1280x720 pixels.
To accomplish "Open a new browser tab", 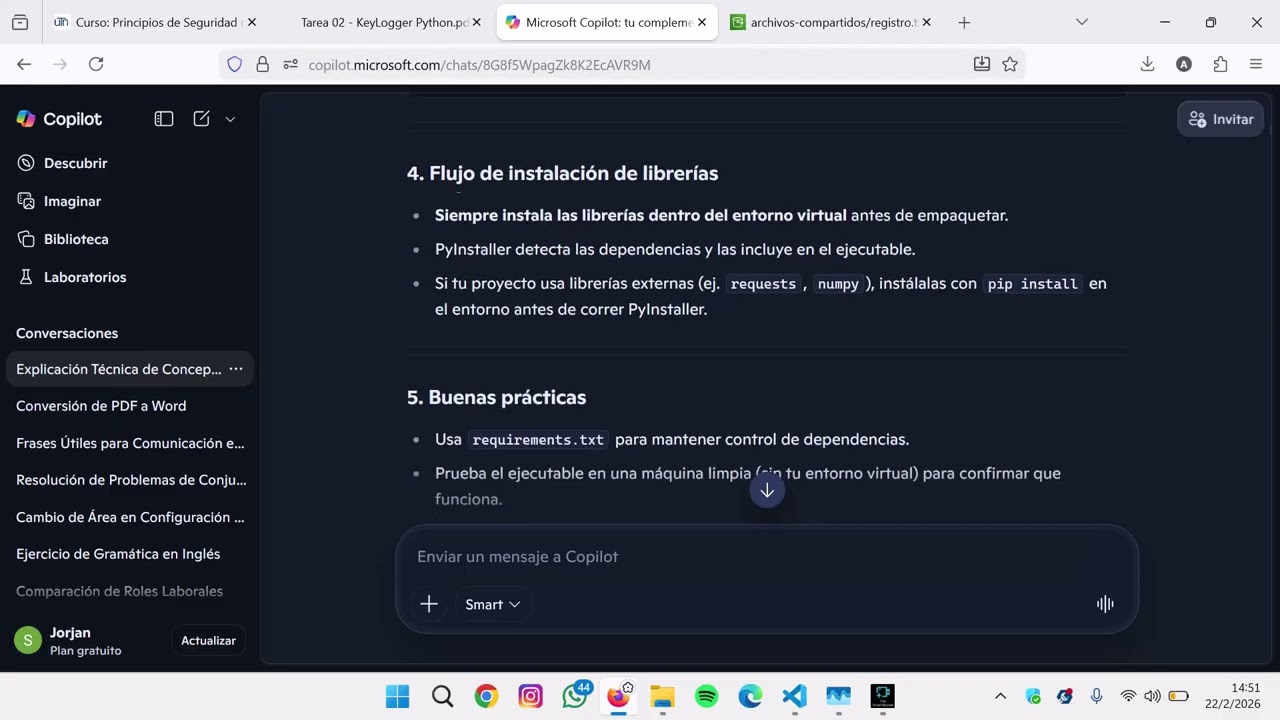I will pos(964,22).
